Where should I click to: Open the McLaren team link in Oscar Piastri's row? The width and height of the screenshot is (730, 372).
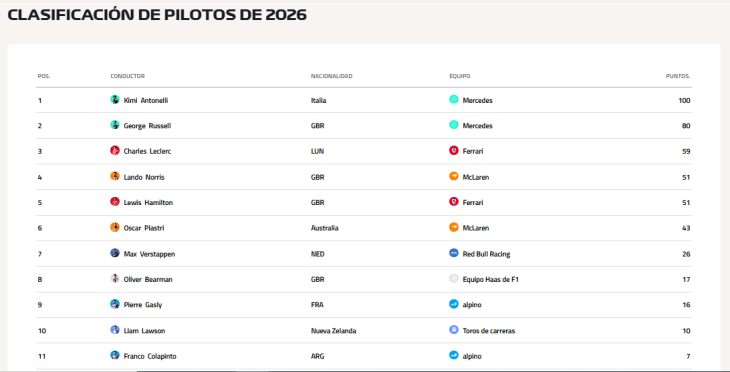tap(476, 228)
